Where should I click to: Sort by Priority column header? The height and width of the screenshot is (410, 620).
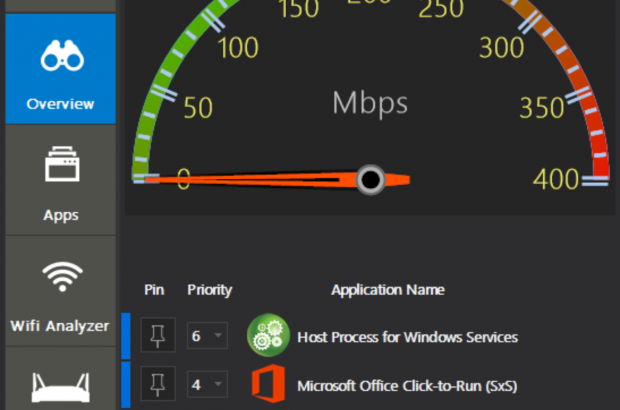pyautogui.click(x=209, y=290)
